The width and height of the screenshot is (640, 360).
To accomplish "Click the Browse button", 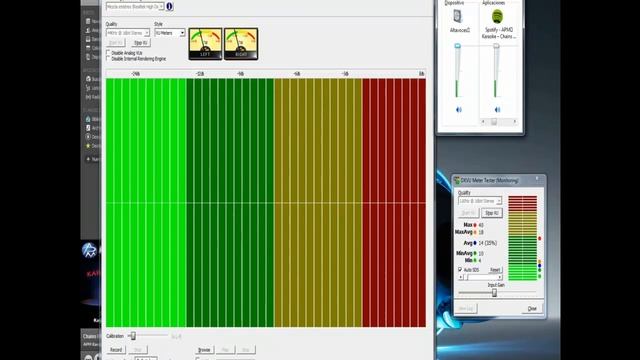I will [204, 350].
